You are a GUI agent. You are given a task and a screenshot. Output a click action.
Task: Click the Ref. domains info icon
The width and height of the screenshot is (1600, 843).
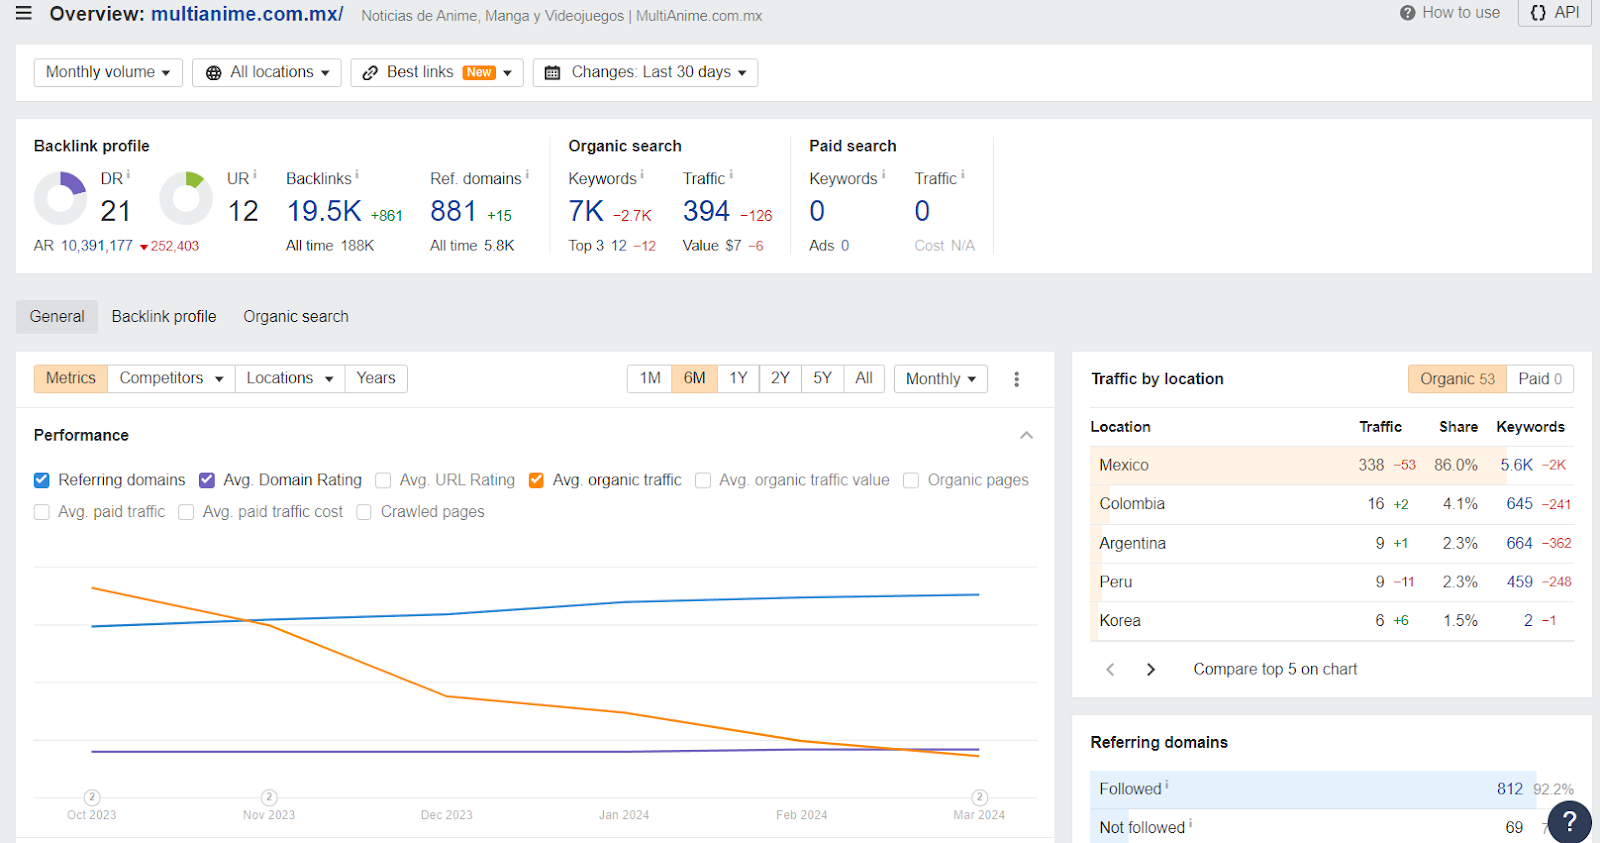tap(527, 175)
